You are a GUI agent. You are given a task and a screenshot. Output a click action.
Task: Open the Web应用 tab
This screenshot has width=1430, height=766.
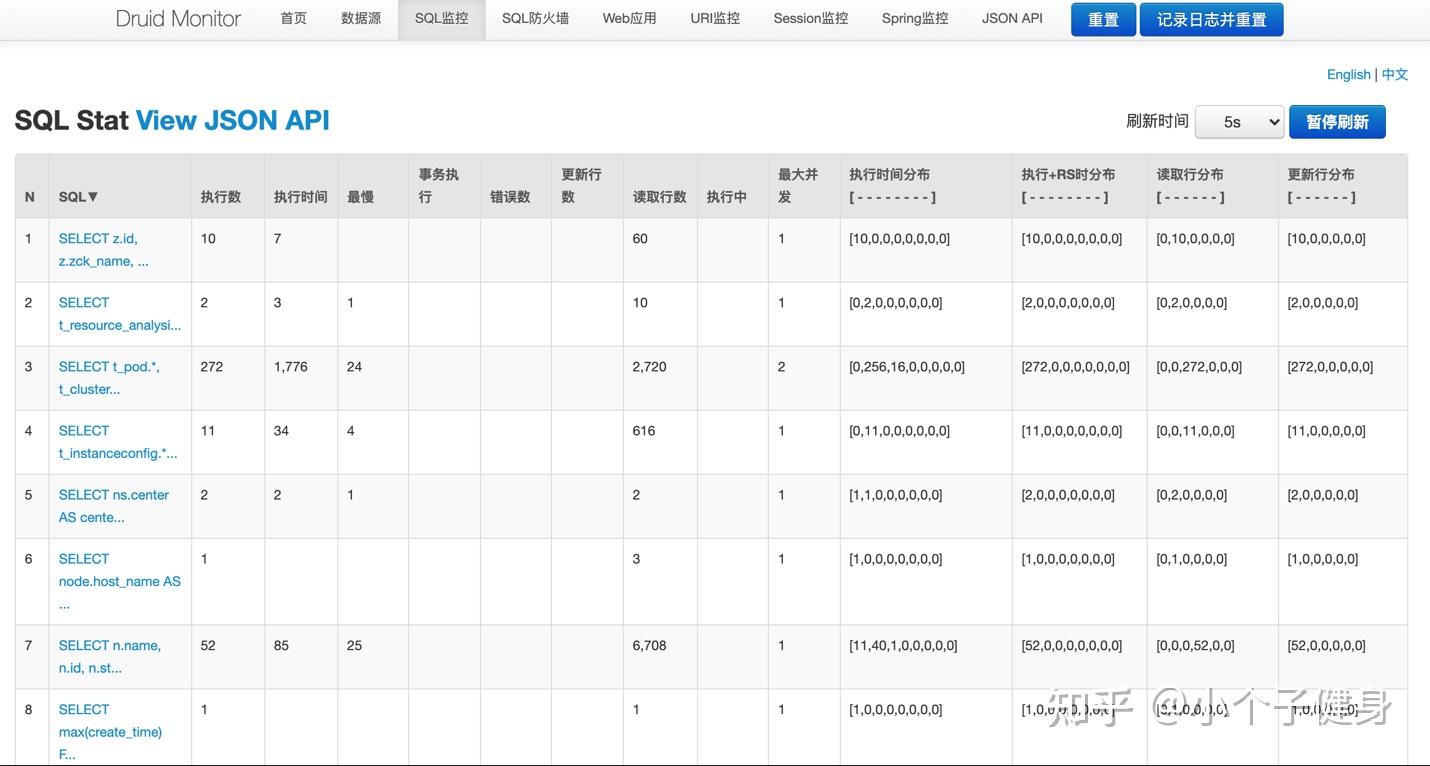(630, 18)
